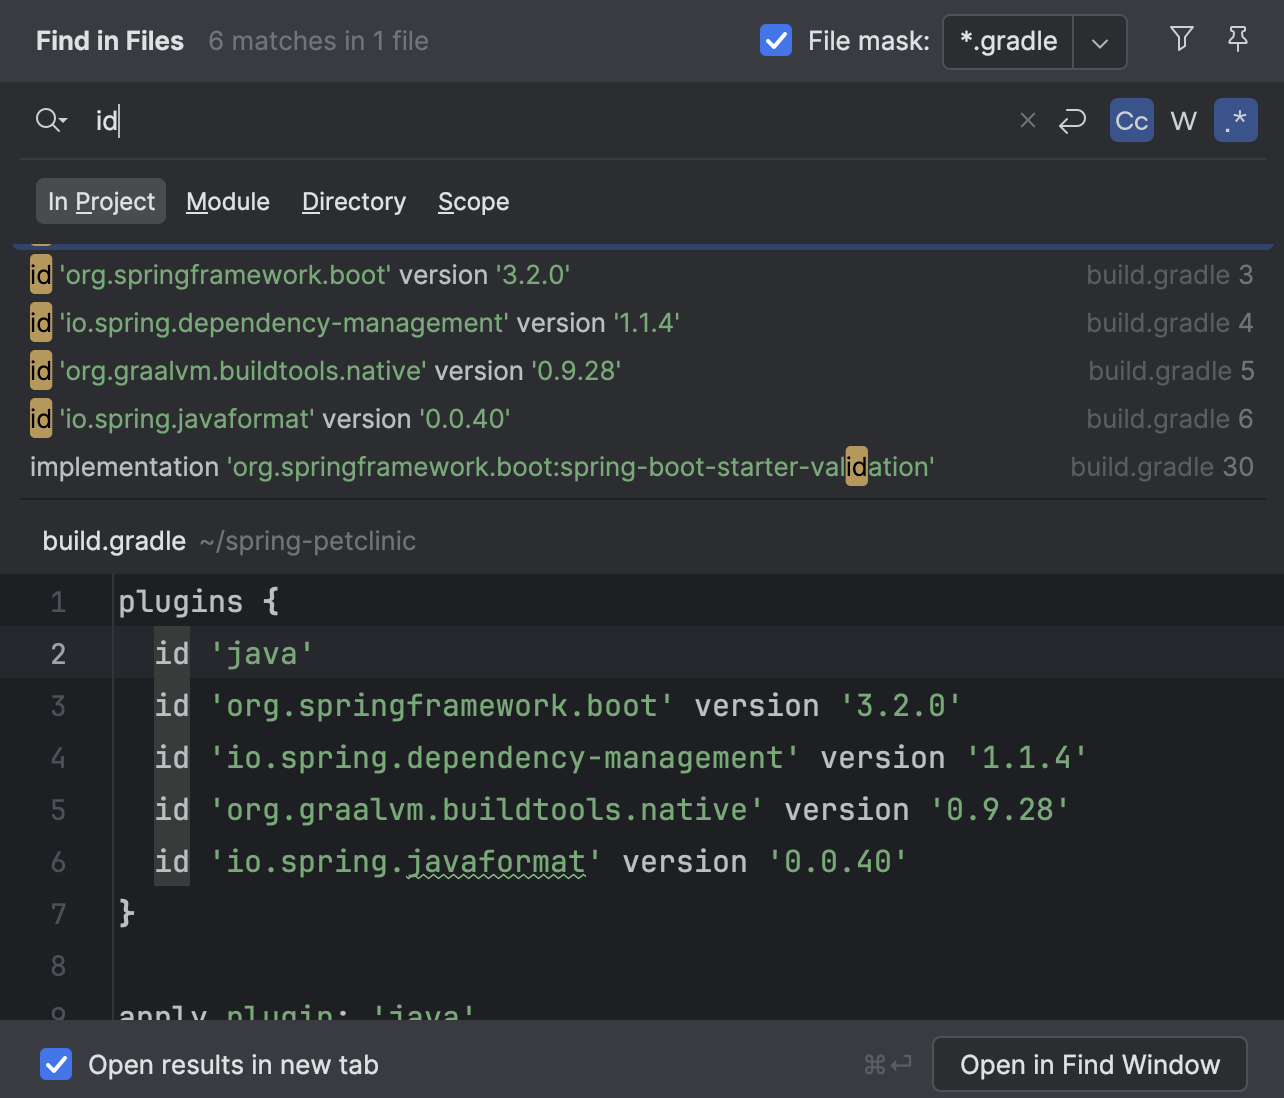Click the new line arrow icon
Viewport: 1284px width, 1098px height.
1072,121
